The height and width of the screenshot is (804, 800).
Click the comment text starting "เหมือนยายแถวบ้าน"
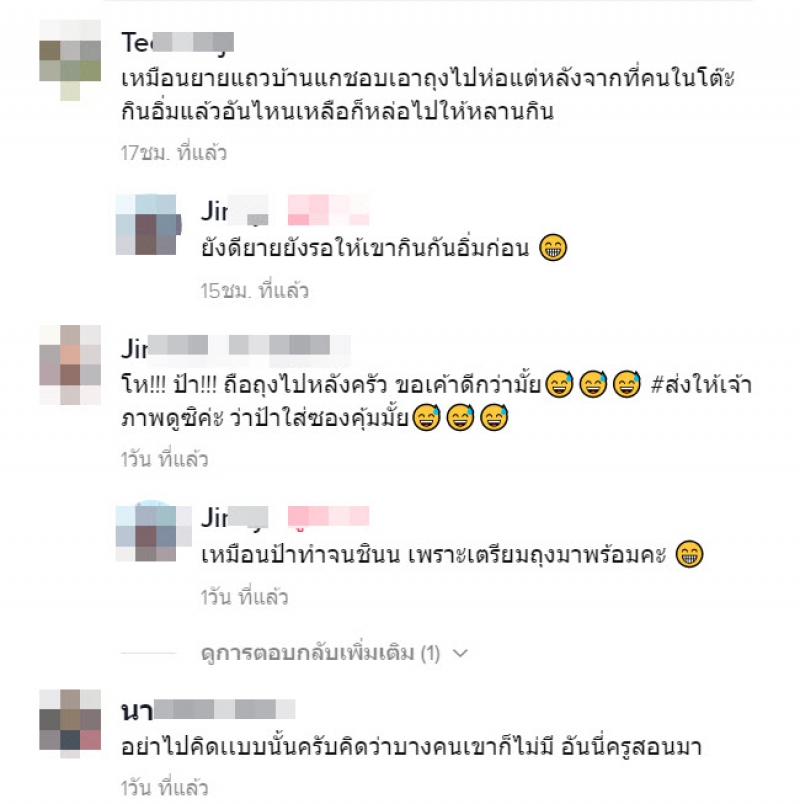click(428, 95)
